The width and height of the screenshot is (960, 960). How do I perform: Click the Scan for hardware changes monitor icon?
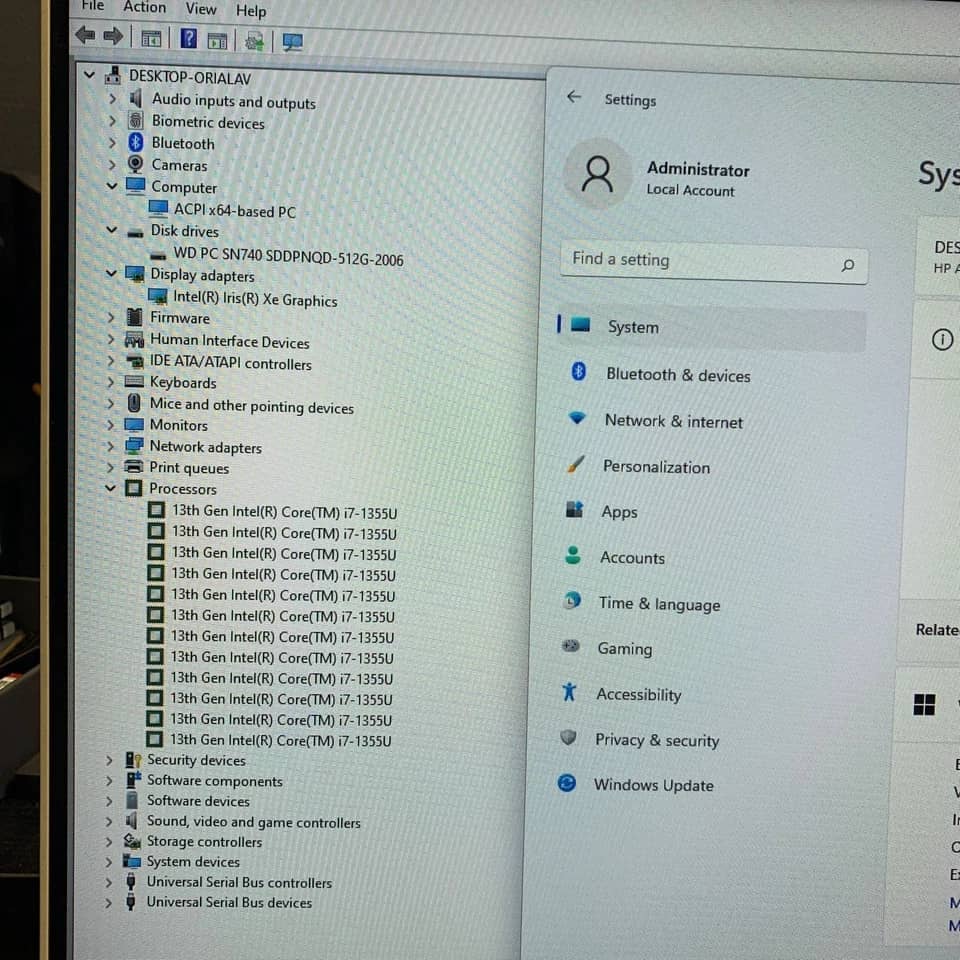(292, 42)
